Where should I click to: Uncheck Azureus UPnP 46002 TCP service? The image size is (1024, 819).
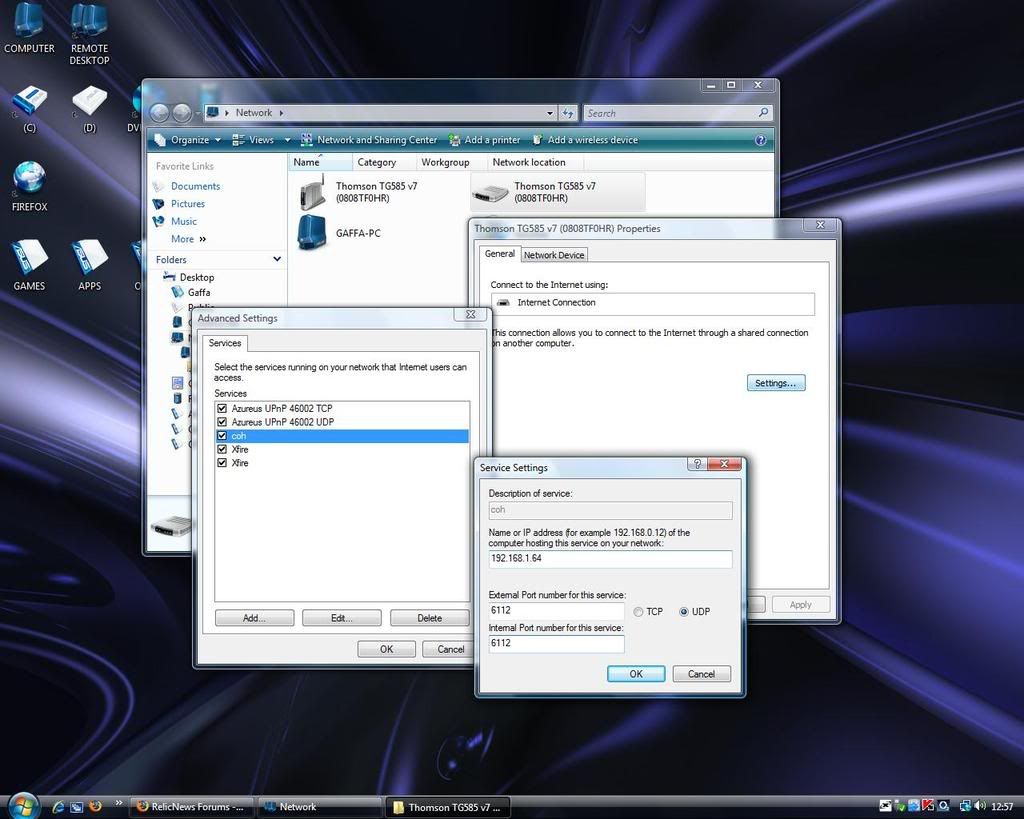click(x=222, y=408)
